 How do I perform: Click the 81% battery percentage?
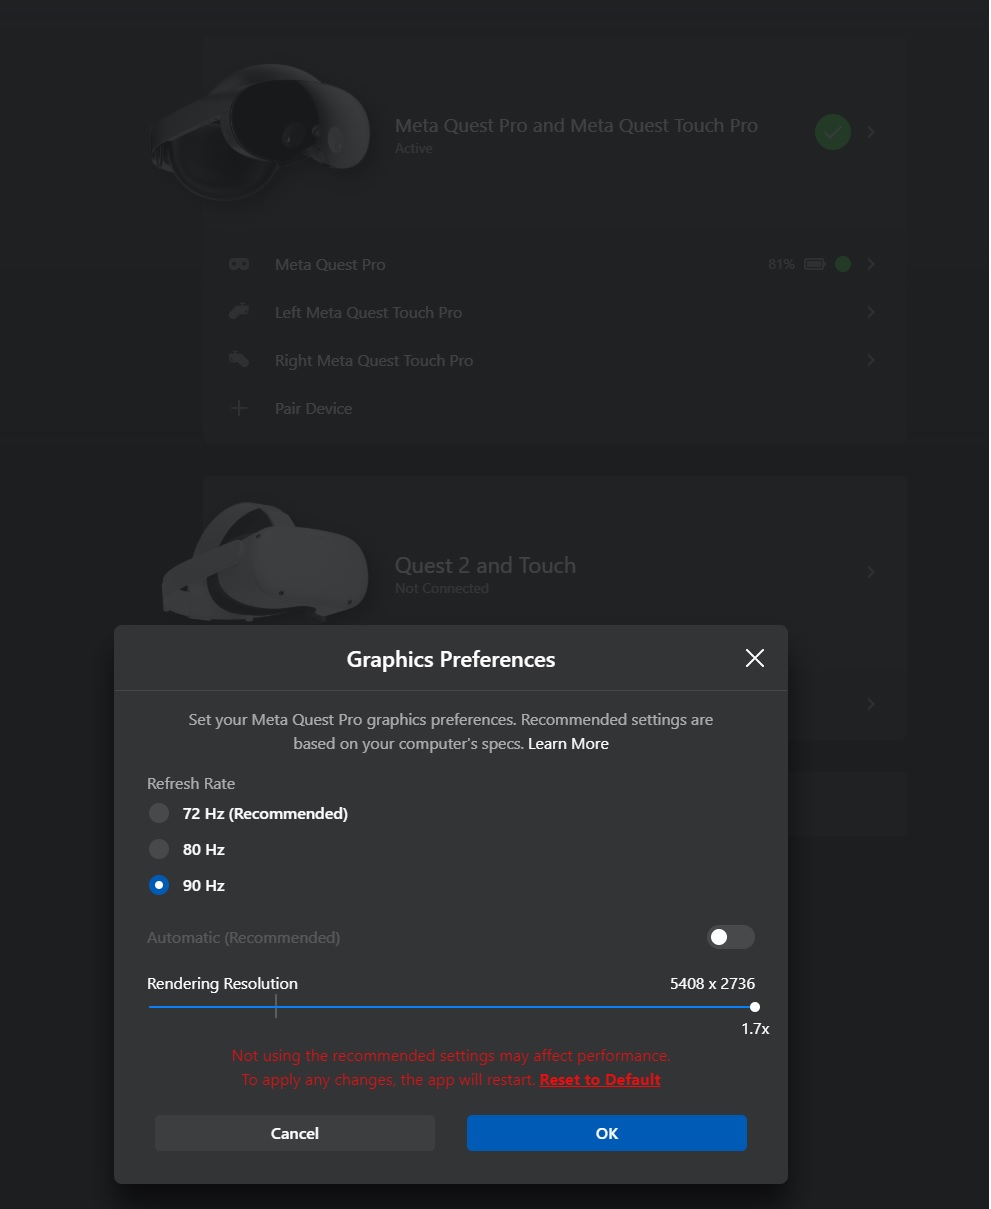tap(781, 264)
